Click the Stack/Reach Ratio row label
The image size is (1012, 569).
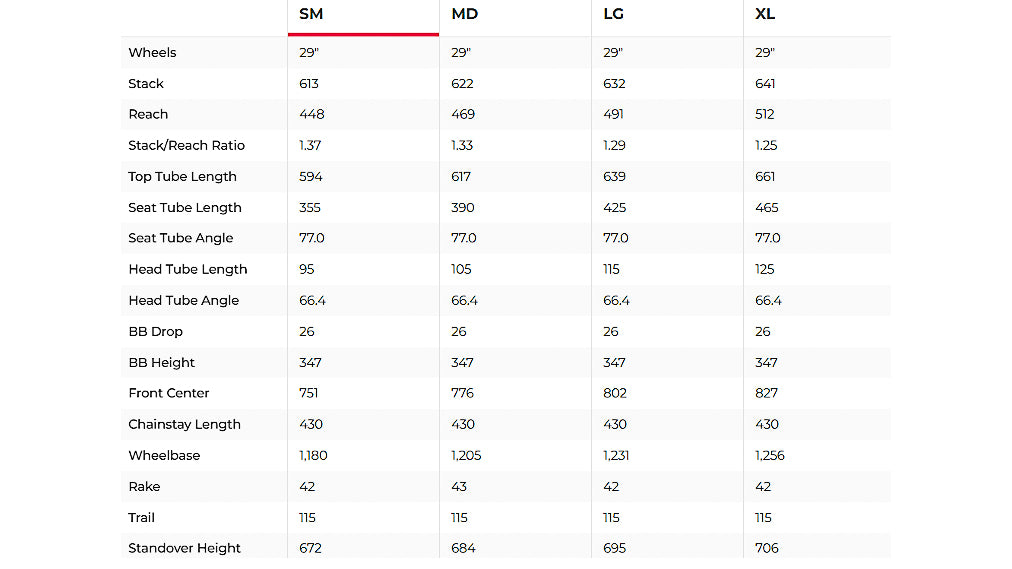pos(186,146)
